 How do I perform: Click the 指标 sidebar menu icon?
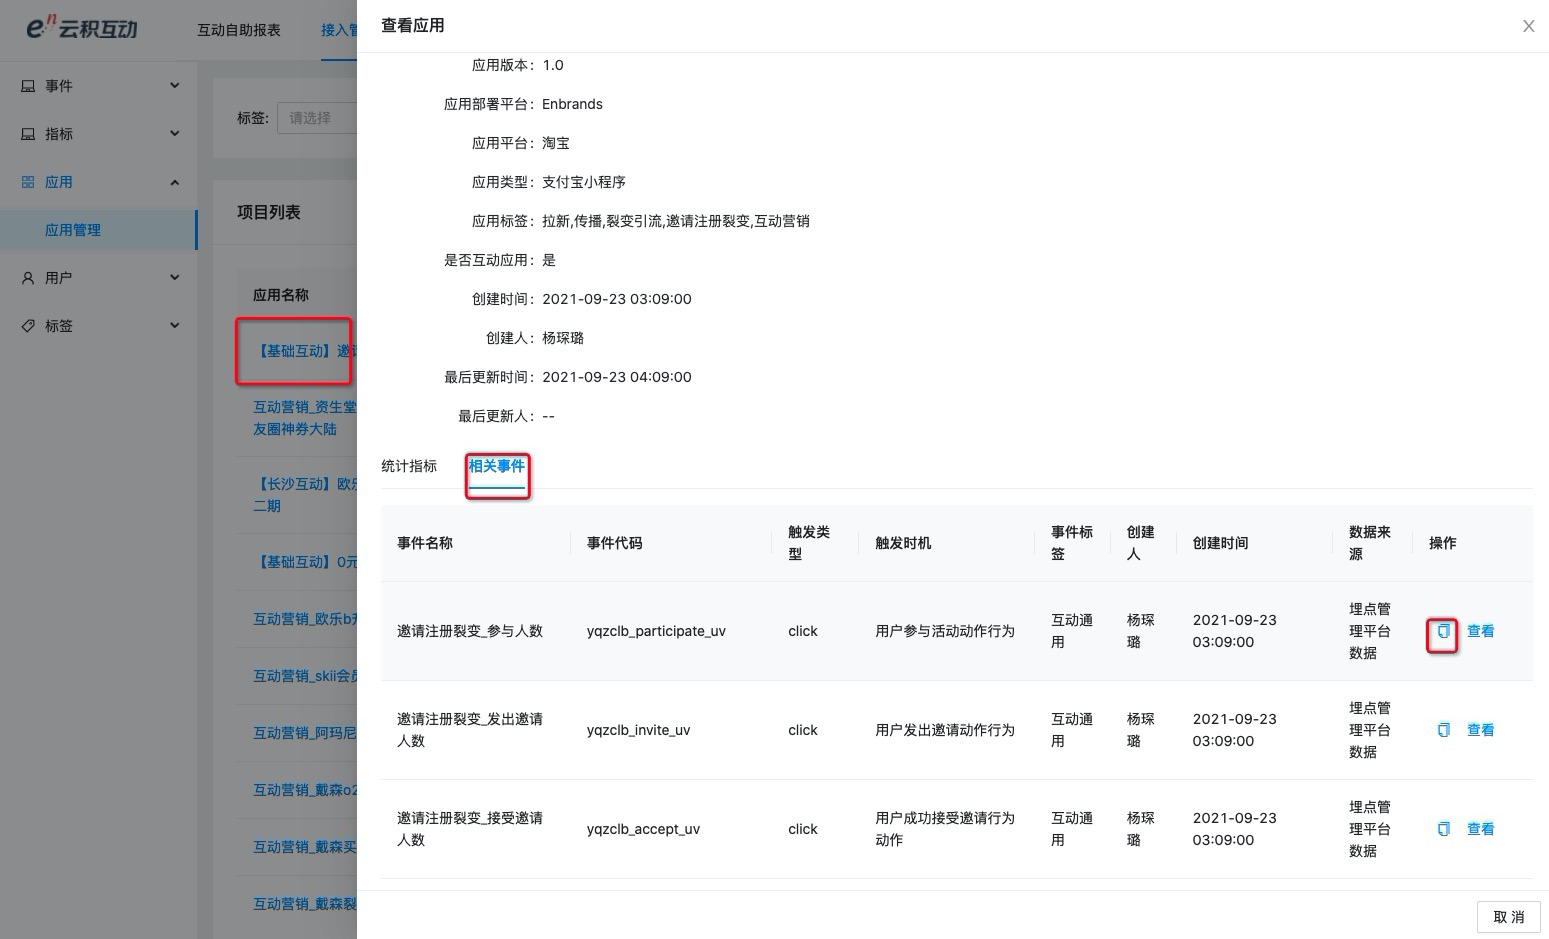28,134
